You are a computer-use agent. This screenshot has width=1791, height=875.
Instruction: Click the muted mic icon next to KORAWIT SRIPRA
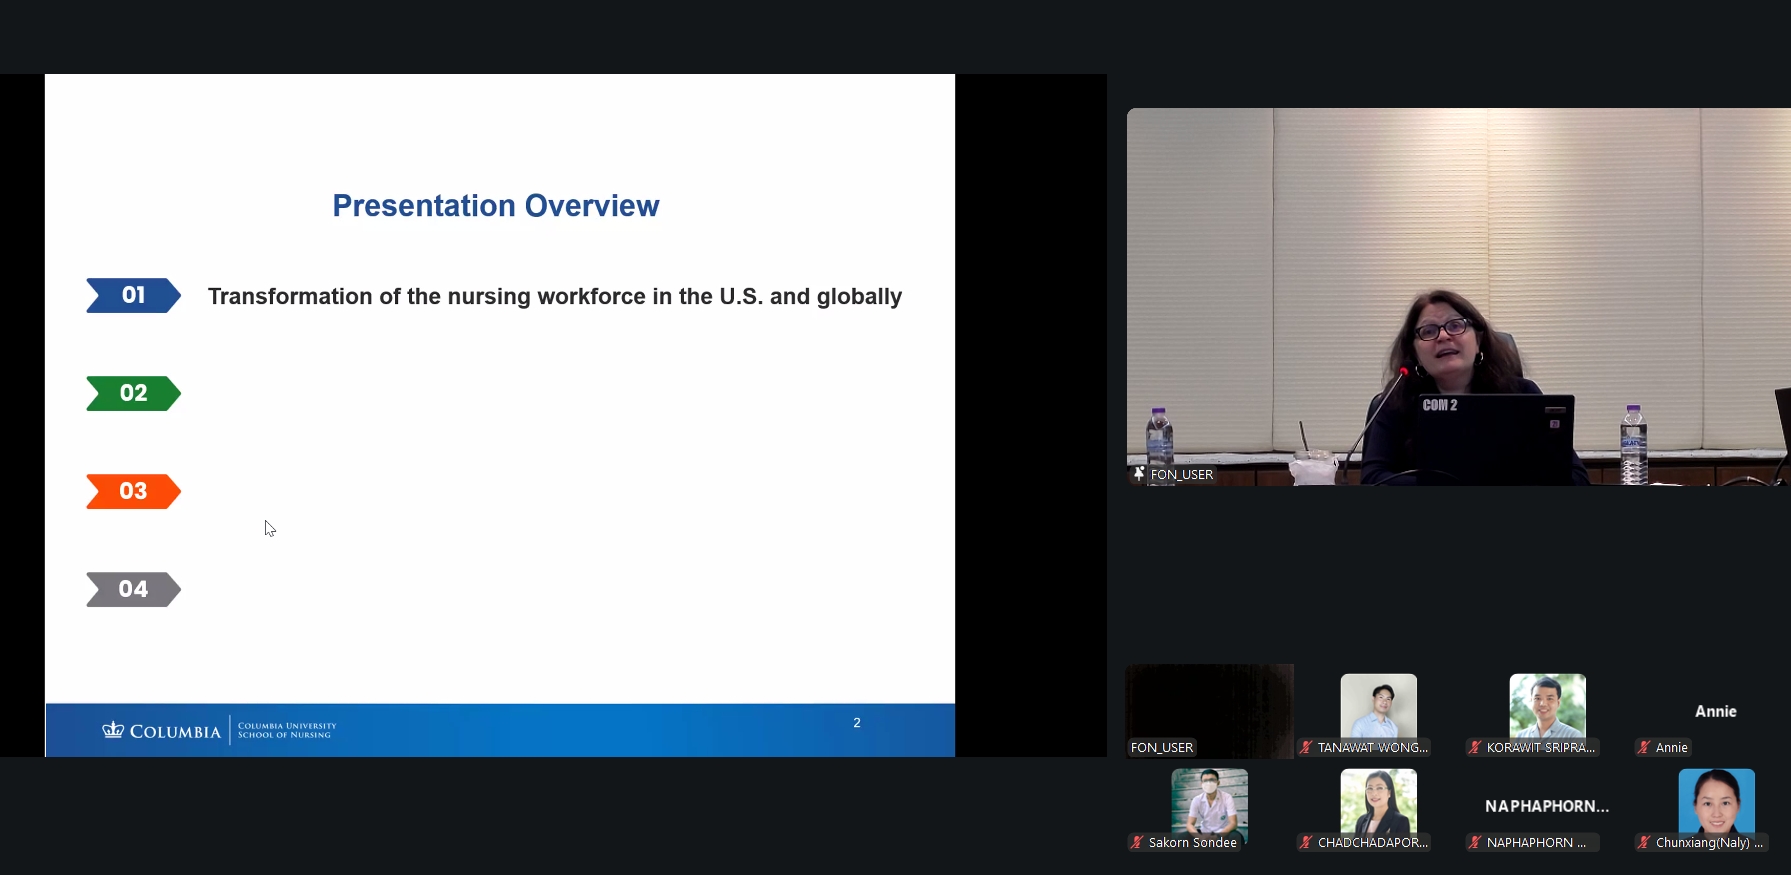1475,747
